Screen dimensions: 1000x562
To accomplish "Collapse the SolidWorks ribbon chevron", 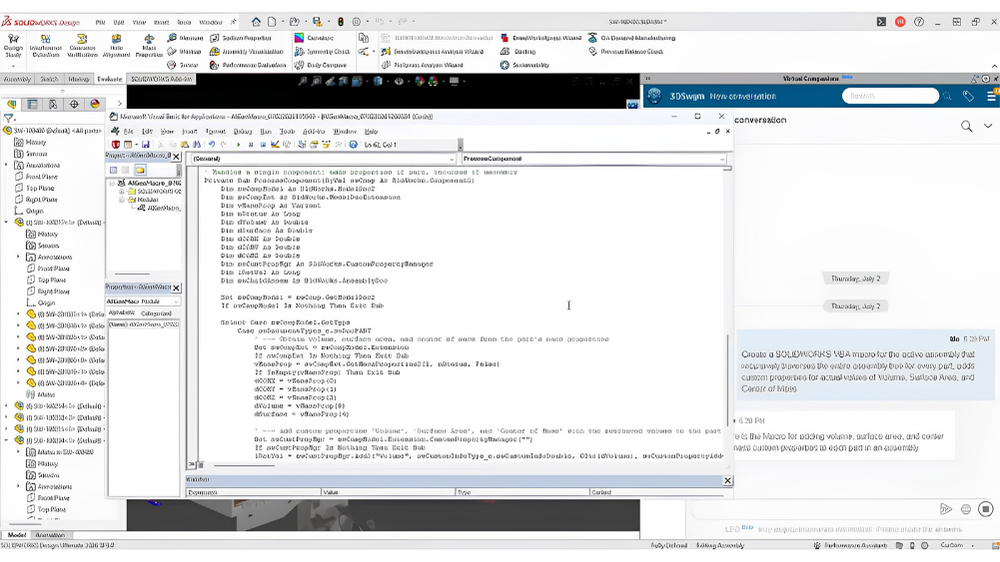I will [x=994, y=66].
